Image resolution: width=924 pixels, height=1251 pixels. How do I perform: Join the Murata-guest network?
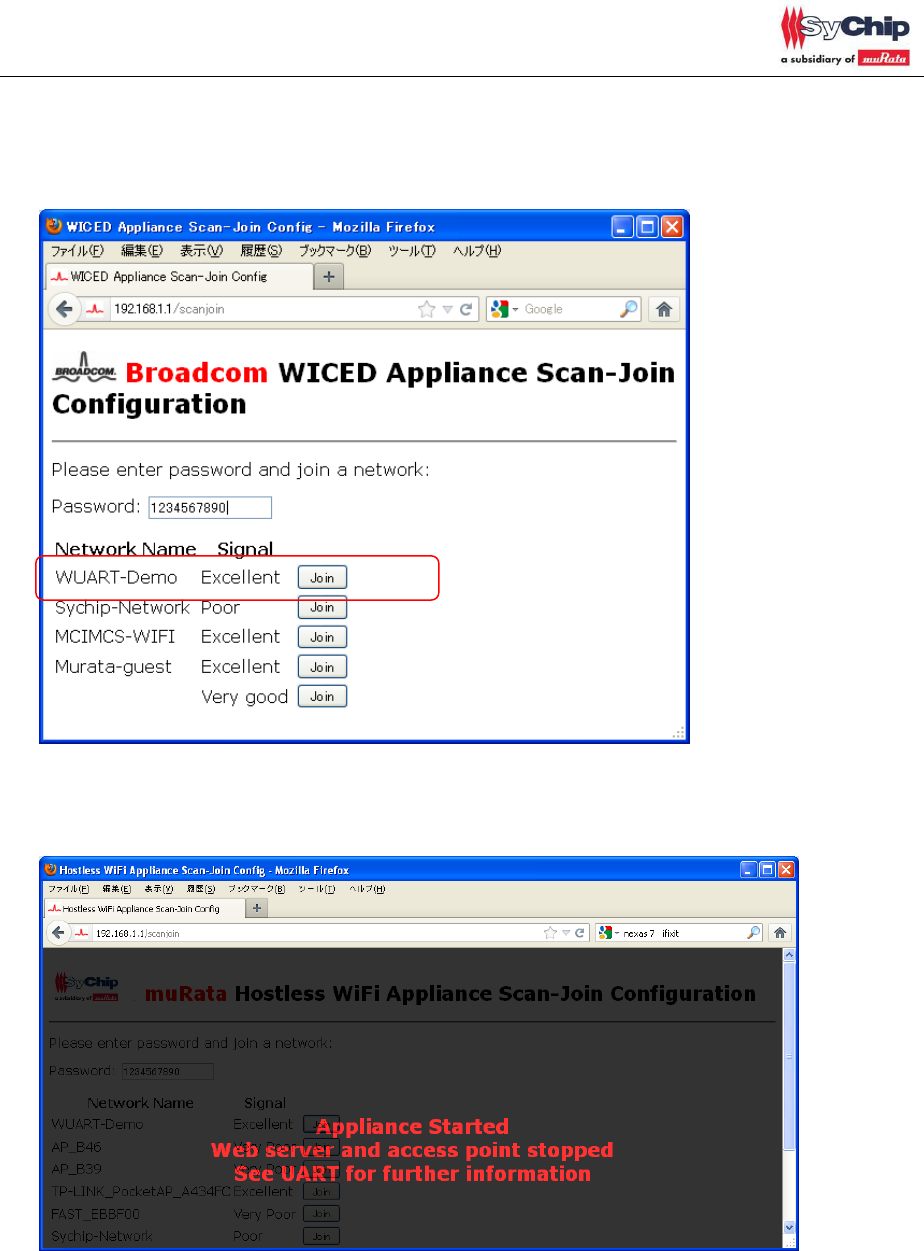tap(322, 667)
